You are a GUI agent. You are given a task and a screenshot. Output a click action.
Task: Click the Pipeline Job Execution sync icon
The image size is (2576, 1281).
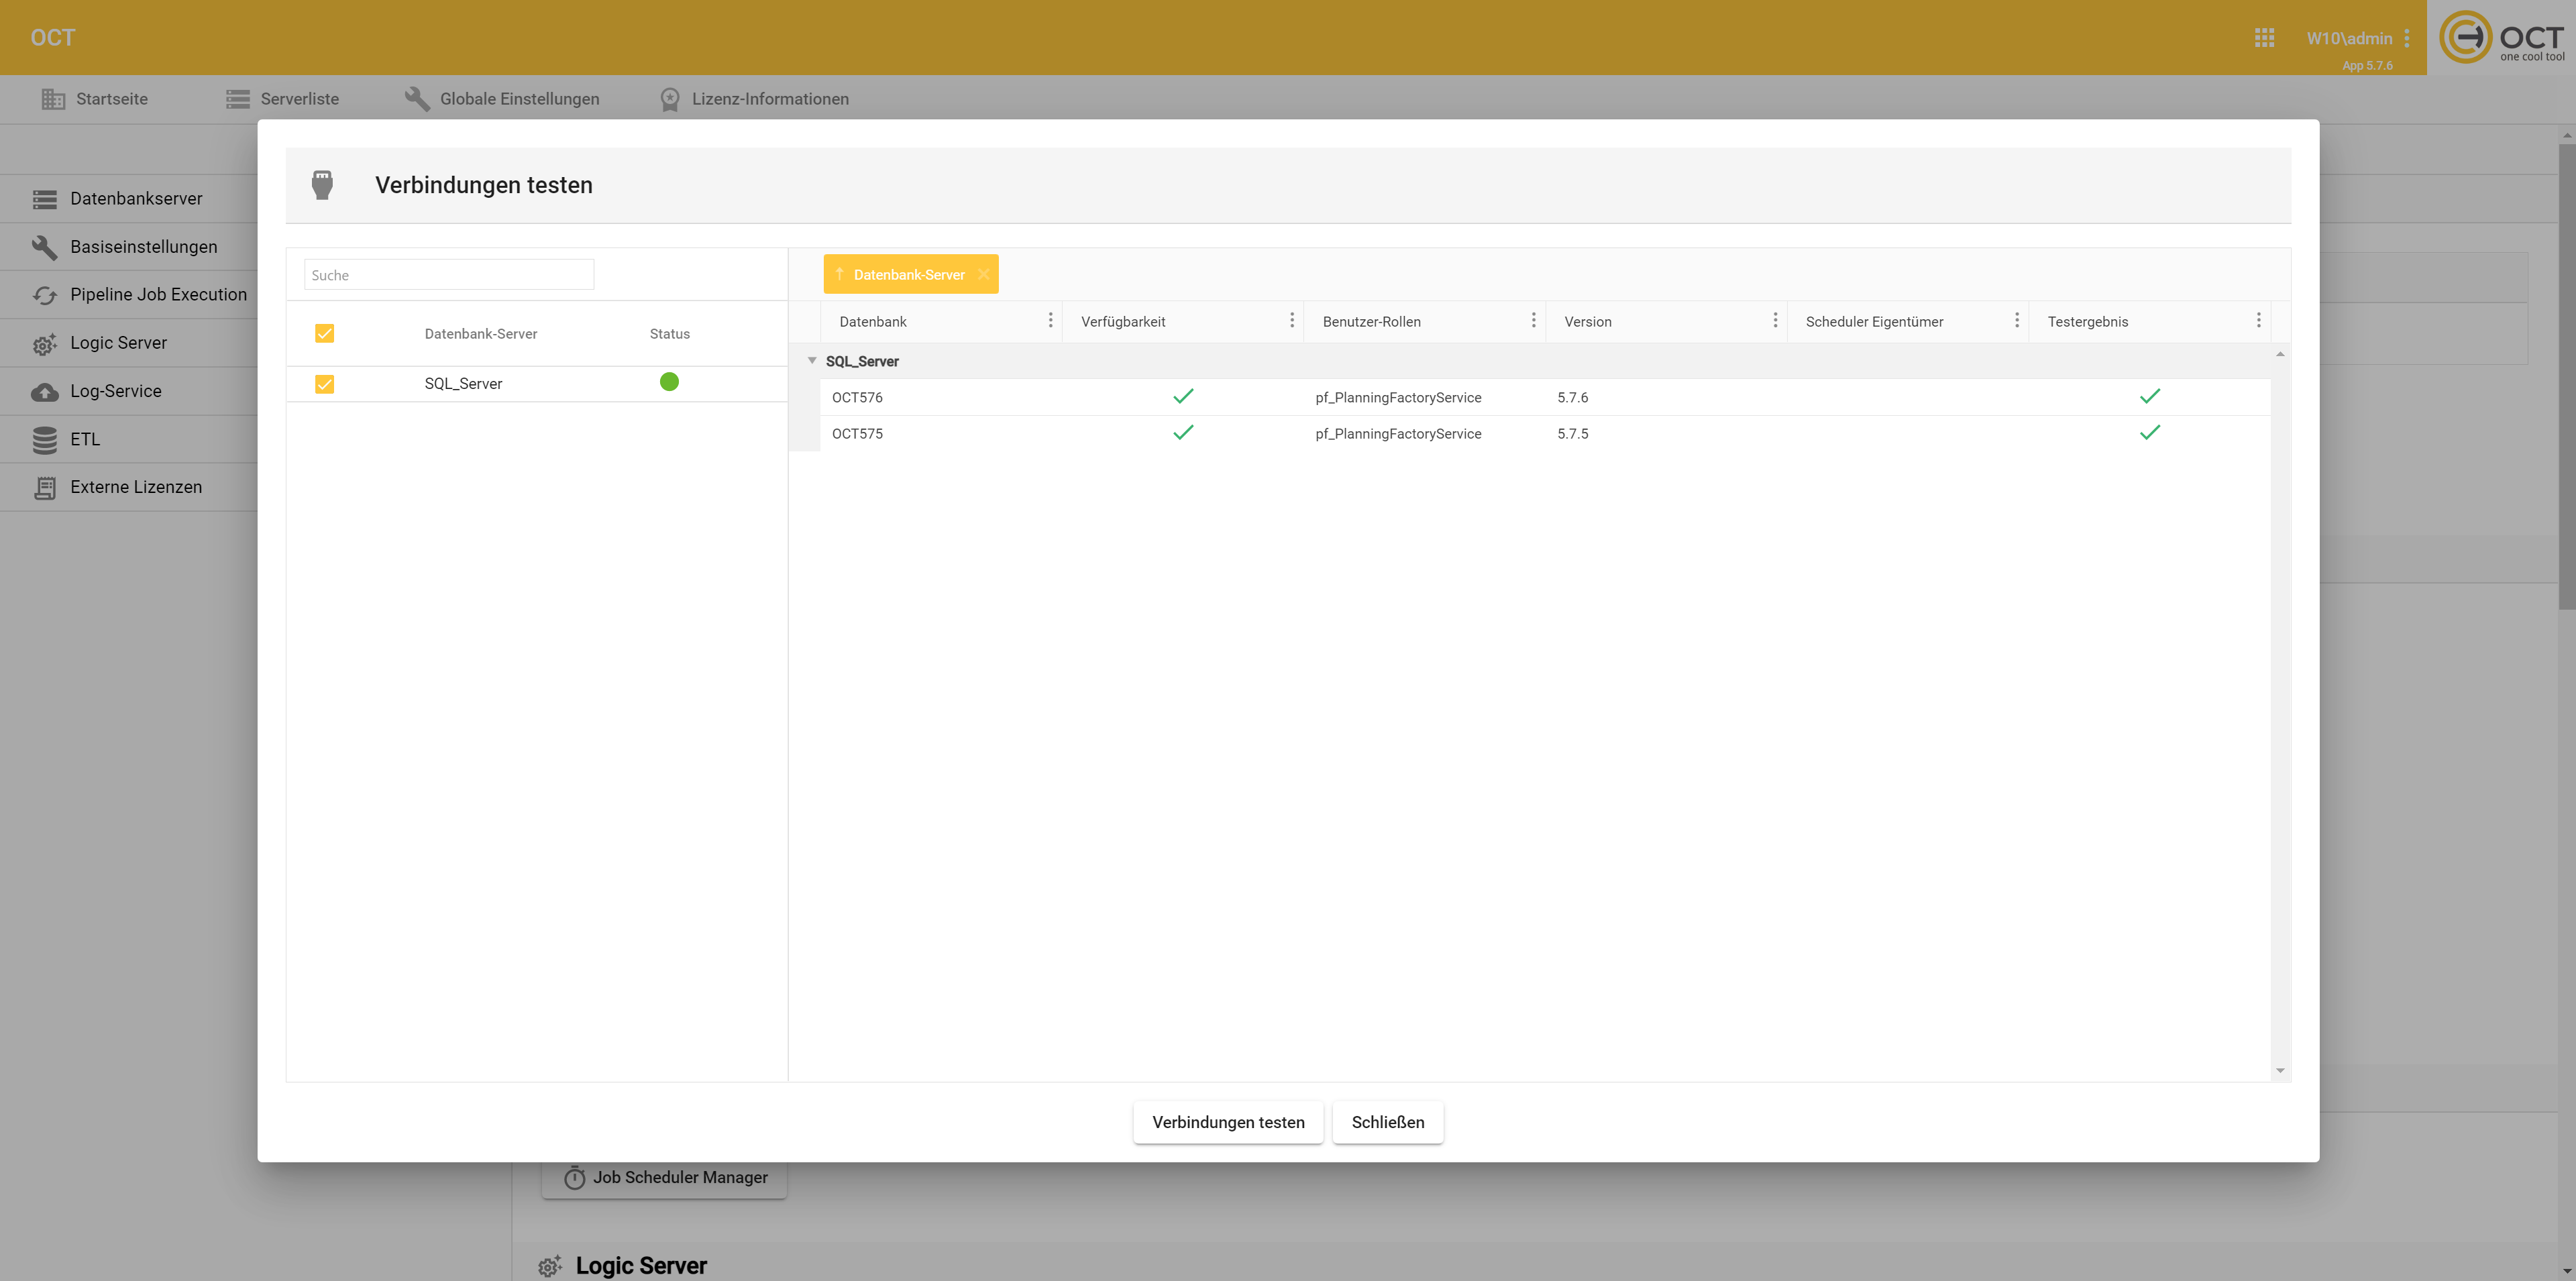(44, 295)
